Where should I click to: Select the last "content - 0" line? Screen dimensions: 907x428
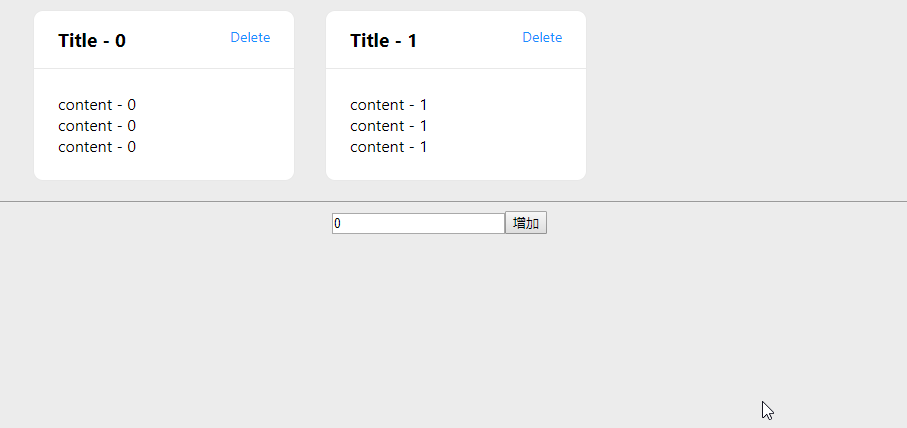click(x=97, y=147)
